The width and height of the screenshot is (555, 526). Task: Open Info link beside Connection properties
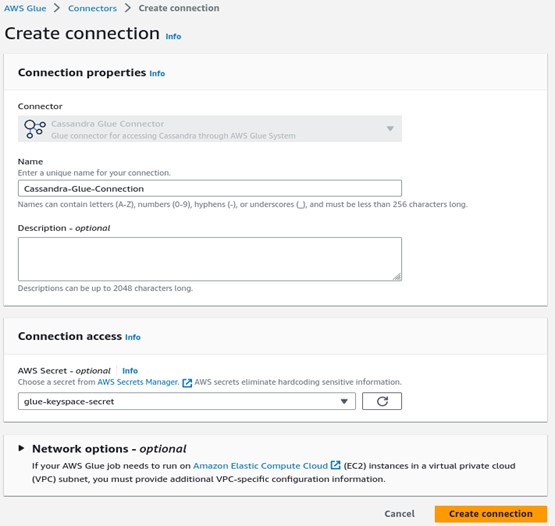[x=157, y=73]
